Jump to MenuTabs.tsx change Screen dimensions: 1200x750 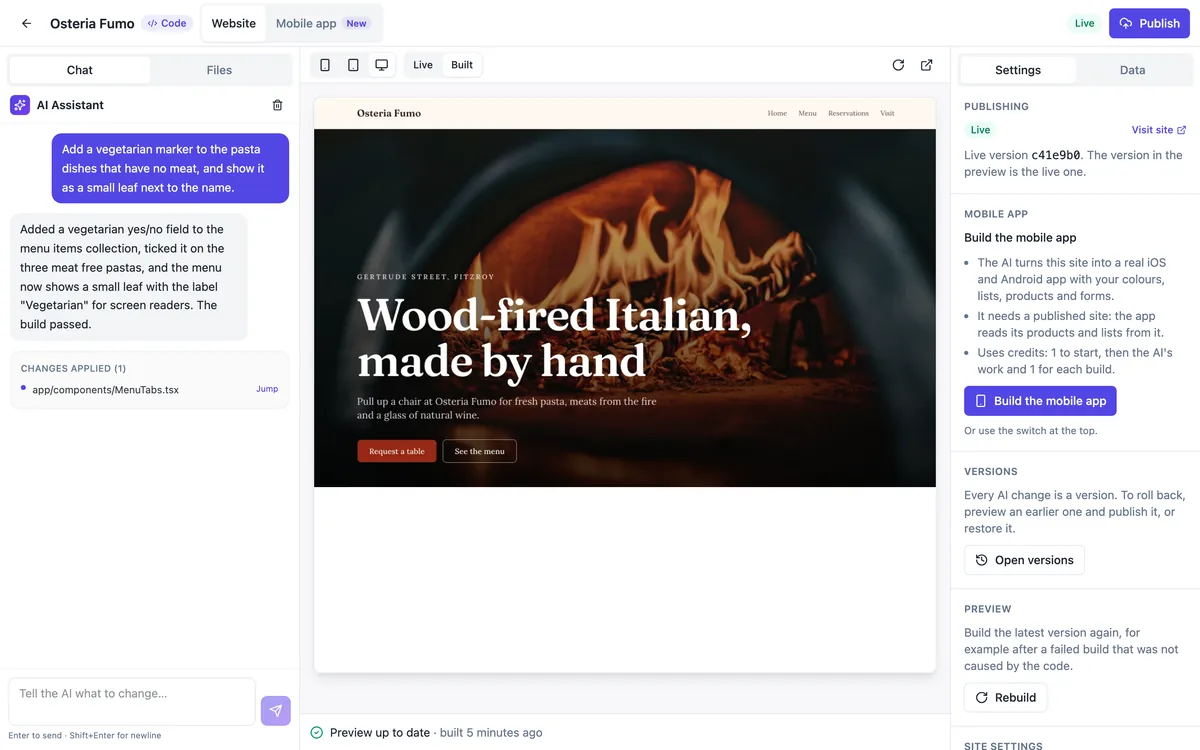tap(267, 389)
